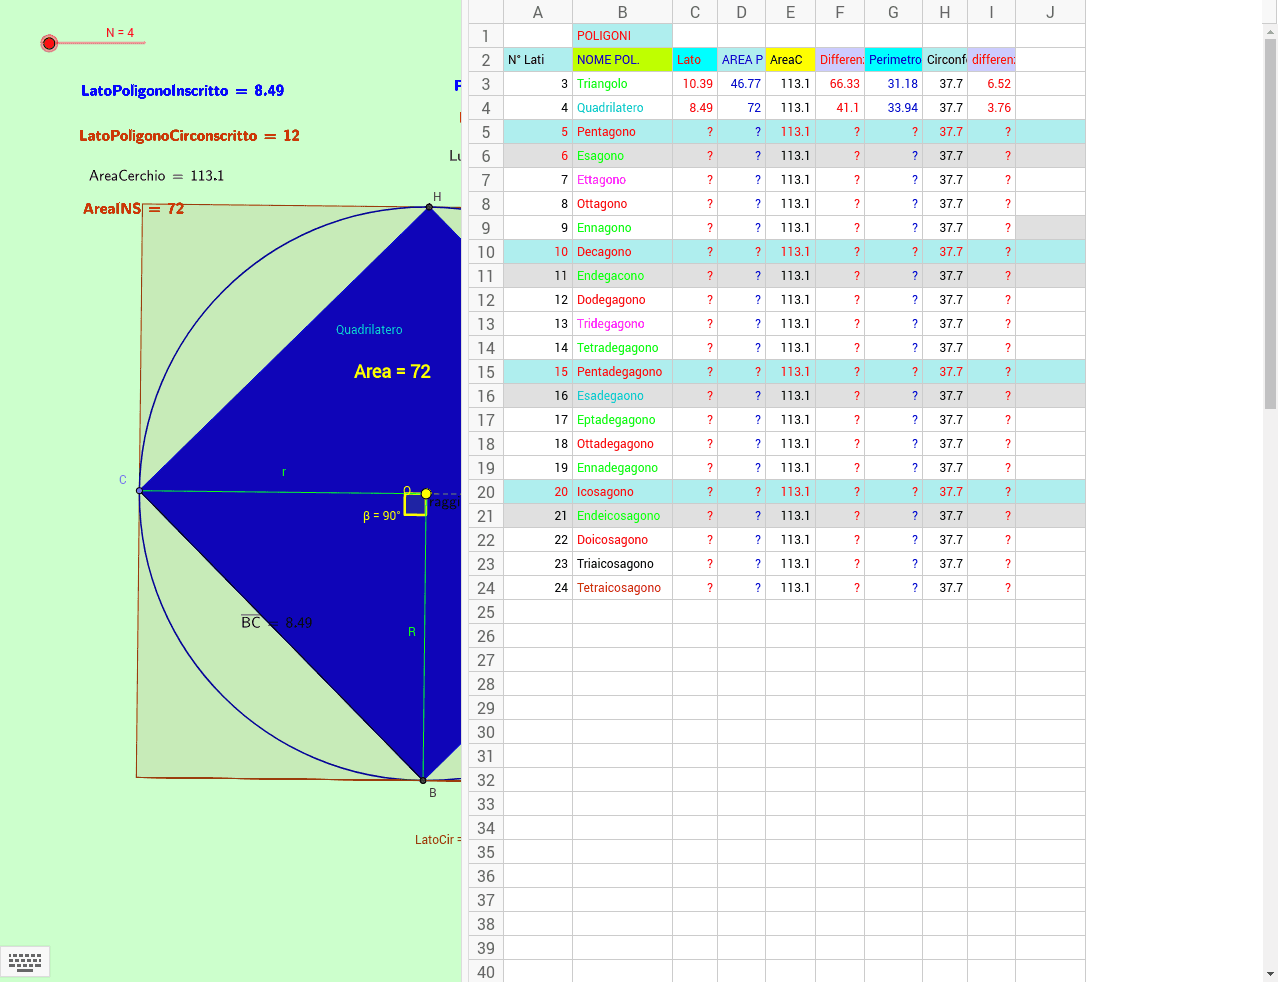Click the AreaINS = 72 label
1280x984 pixels.
(133, 209)
